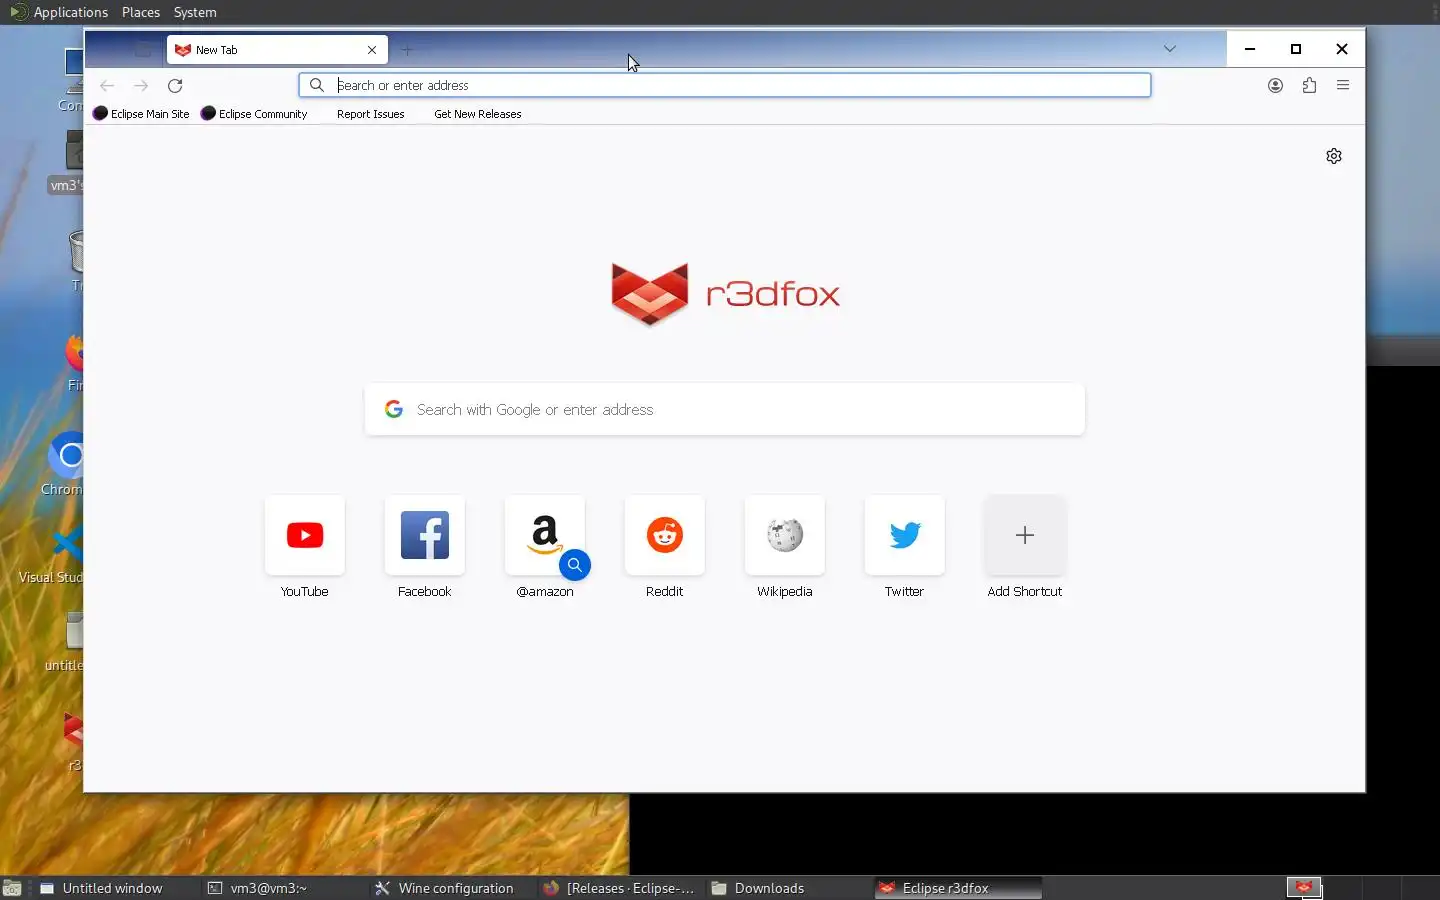Click the Google G icon in search box

click(394, 409)
